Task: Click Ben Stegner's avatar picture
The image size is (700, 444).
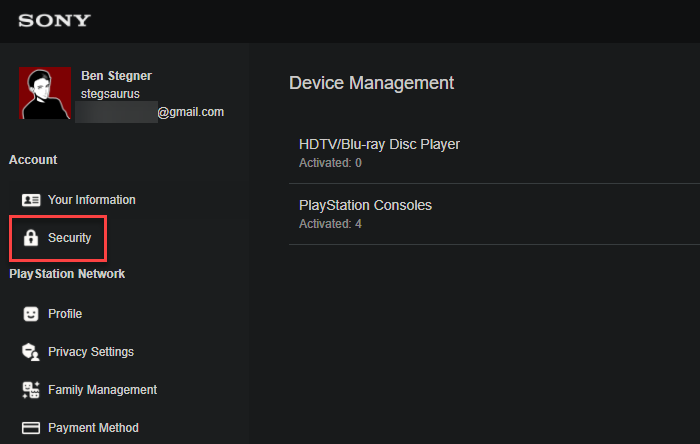Action: coord(45,94)
